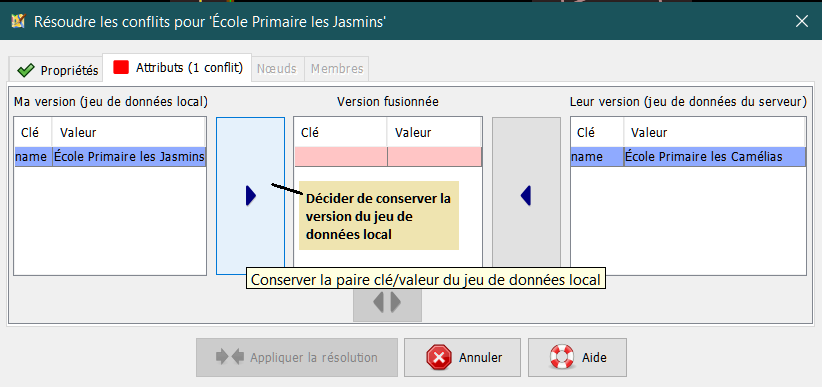Image resolution: width=822 pixels, height=387 pixels.
Task: Click the Valeur header in Version fusionnée table
Action: [435, 132]
